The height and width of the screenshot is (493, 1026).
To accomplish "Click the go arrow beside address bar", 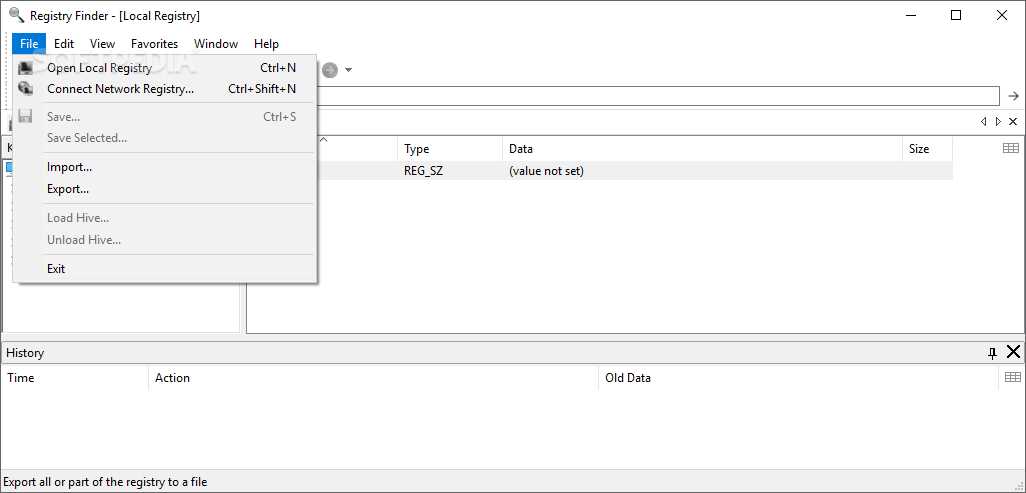I will point(1013,96).
